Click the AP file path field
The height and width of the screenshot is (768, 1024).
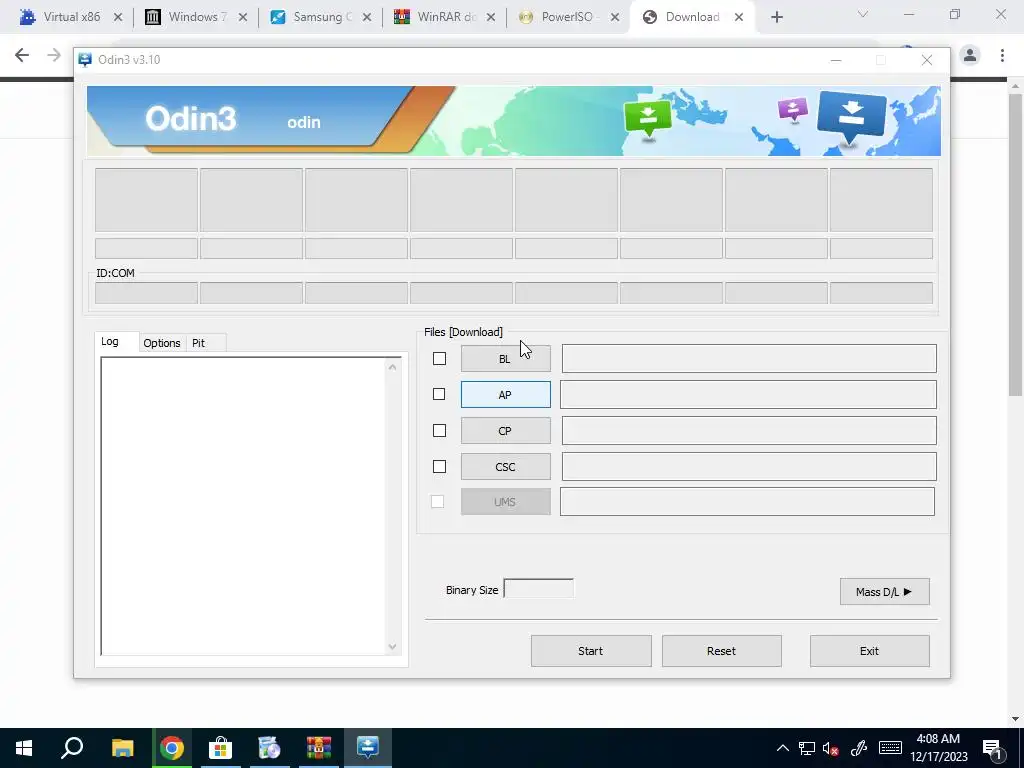coord(748,394)
